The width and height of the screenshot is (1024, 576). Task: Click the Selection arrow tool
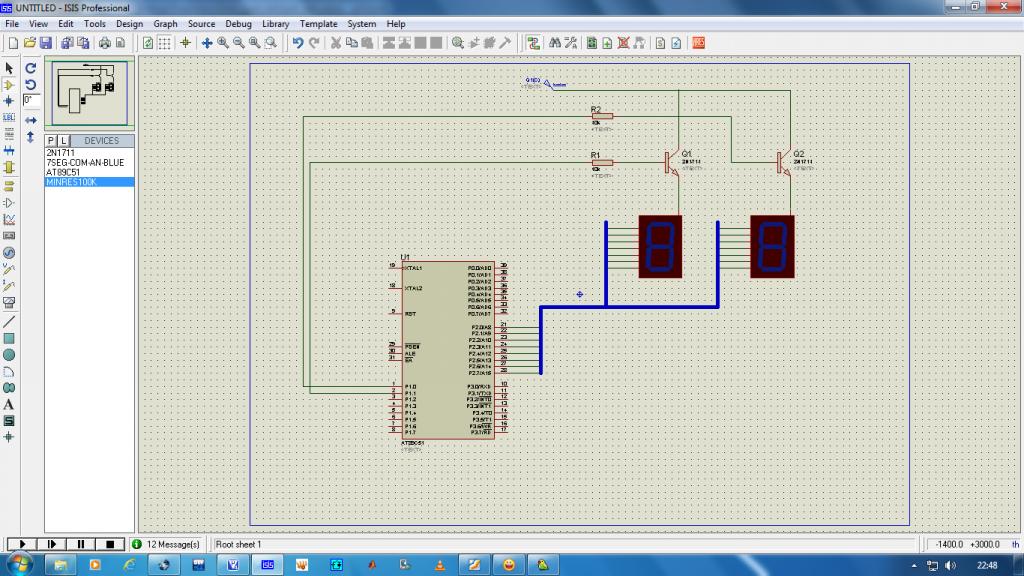click(x=9, y=68)
